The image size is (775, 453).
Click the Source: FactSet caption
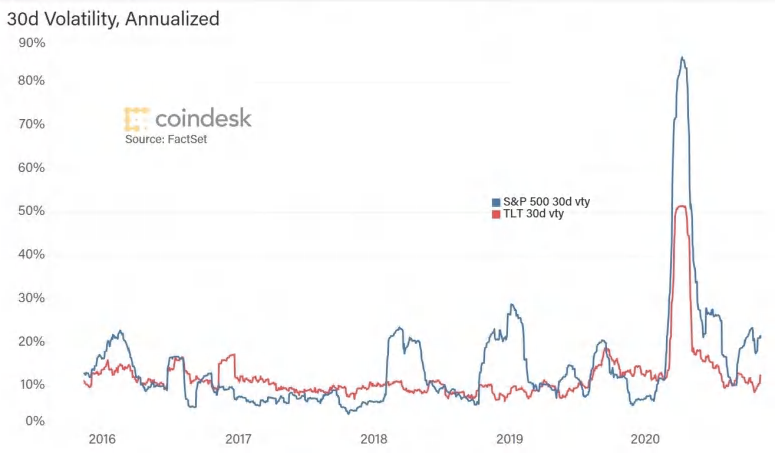coord(166,139)
